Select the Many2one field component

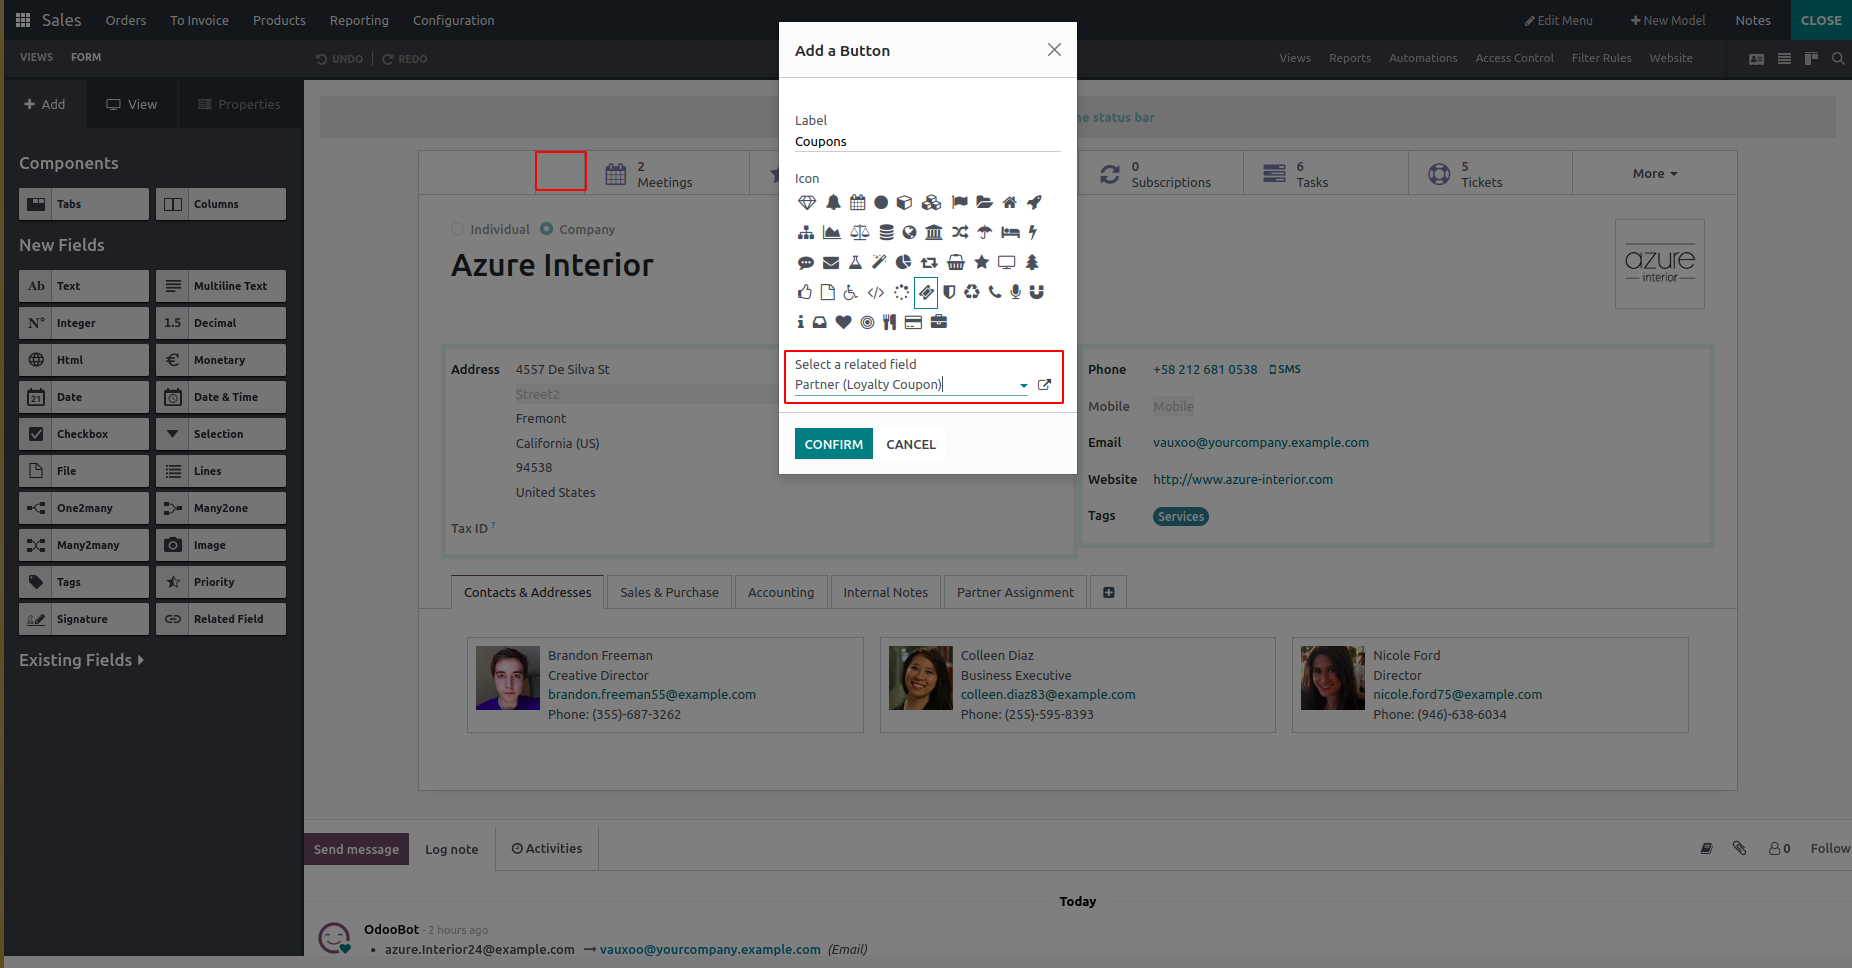[221, 508]
